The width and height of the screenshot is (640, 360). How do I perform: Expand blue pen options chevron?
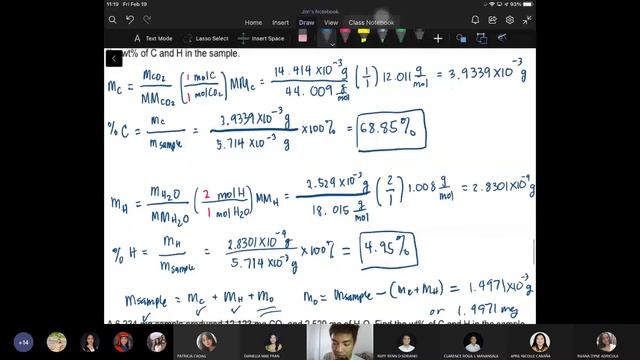pos(333,44)
